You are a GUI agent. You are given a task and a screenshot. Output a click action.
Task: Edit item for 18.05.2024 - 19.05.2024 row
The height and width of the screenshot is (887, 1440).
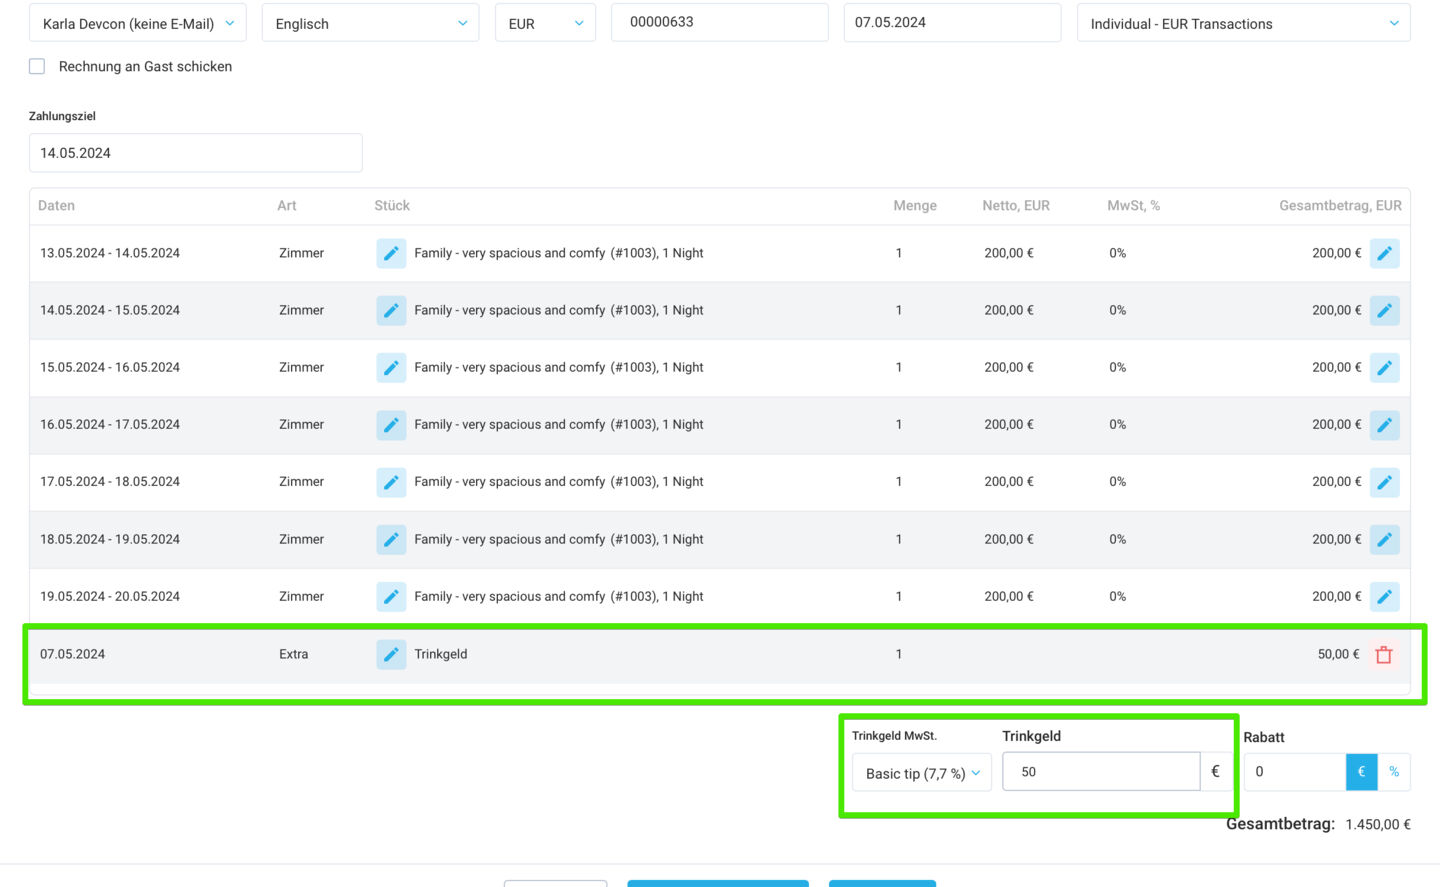[x=391, y=539]
